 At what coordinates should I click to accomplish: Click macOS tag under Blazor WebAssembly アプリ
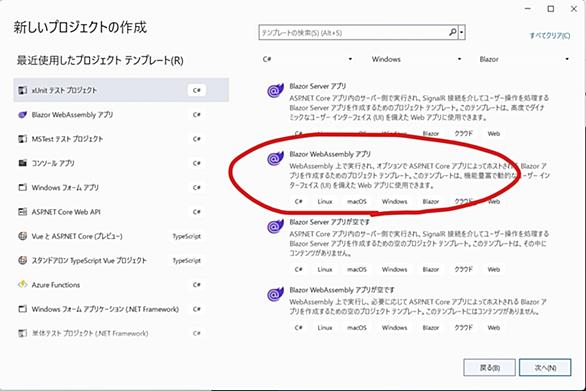357,201
